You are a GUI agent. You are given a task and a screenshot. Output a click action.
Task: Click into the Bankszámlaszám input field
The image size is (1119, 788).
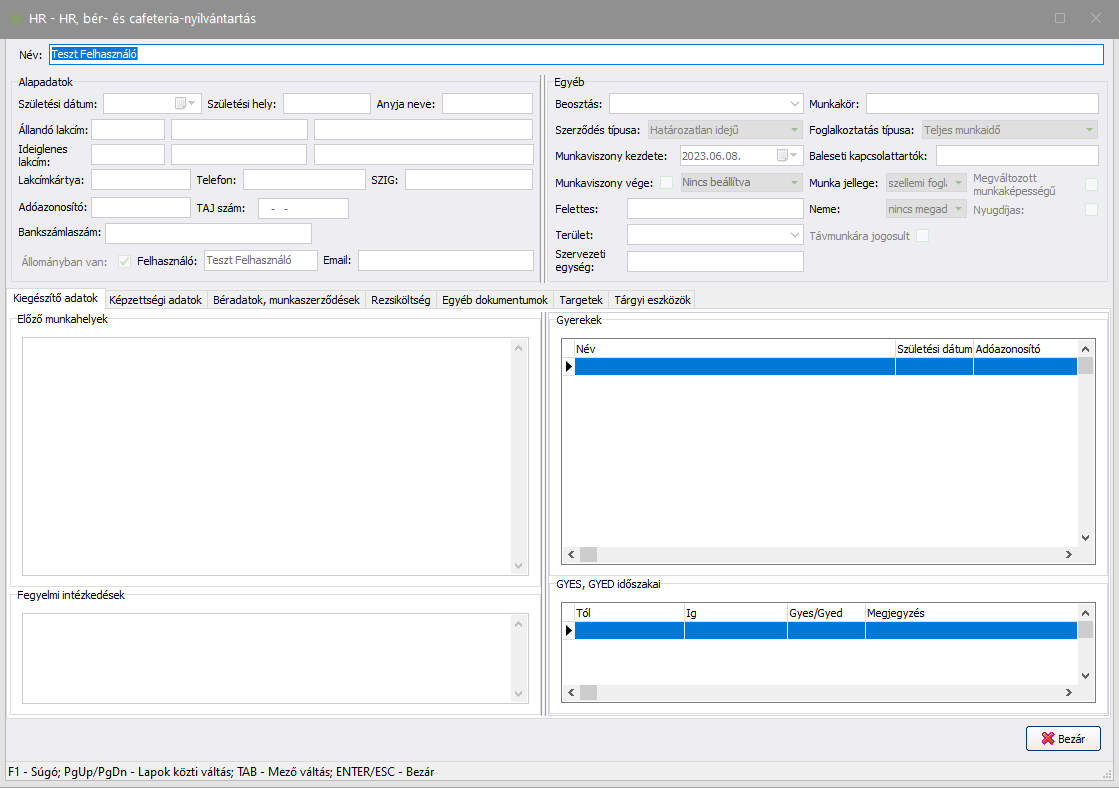(208, 233)
